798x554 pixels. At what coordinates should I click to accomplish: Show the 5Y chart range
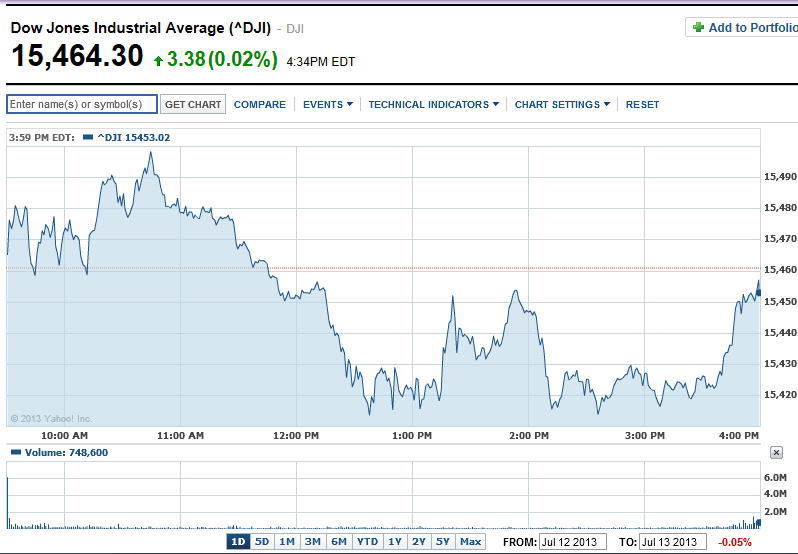coord(442,542)
